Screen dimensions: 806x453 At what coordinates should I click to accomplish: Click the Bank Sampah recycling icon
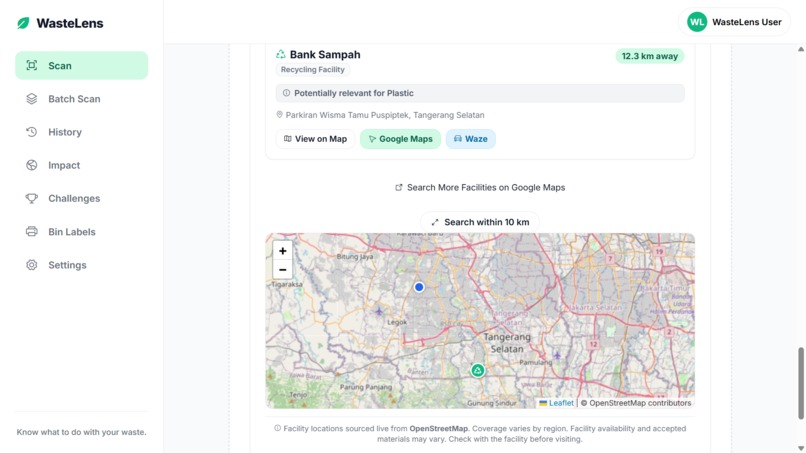pyautogui.click(x=281, y=54)
